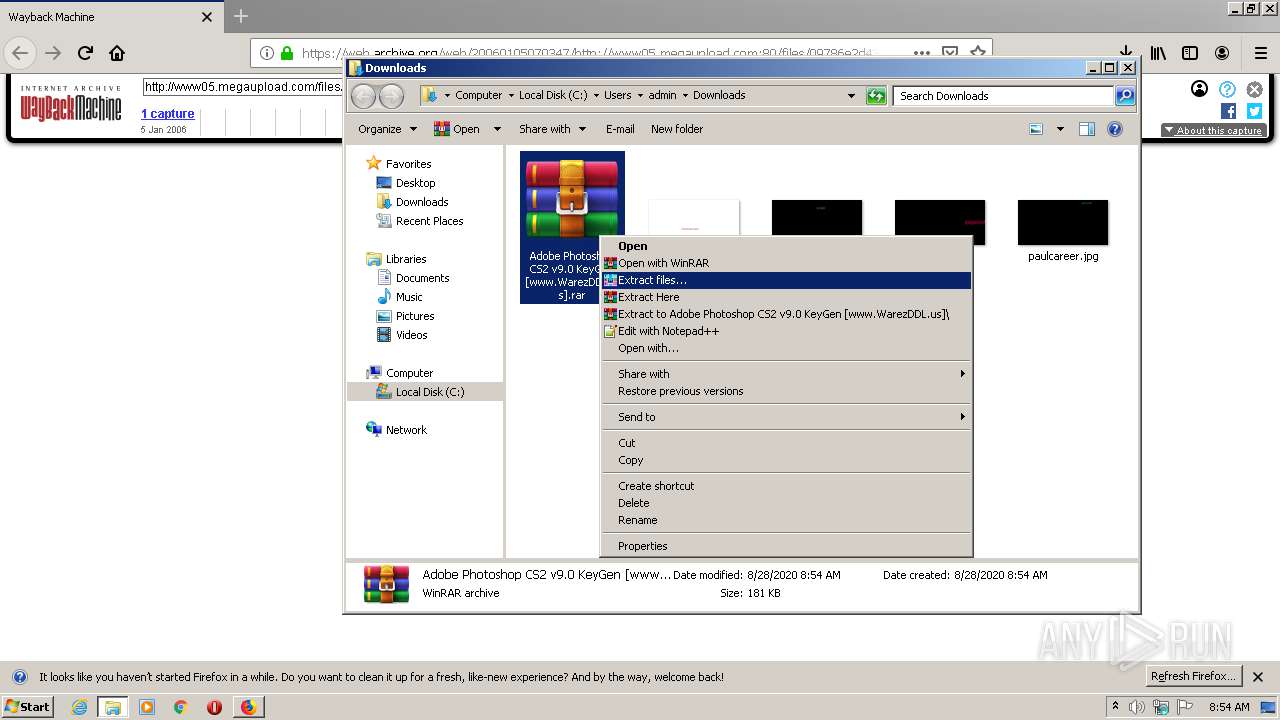The width and height of the screenshot is (1280, 720).
Task: Close the Wayback Machine toolbar
Action: 1254,89
